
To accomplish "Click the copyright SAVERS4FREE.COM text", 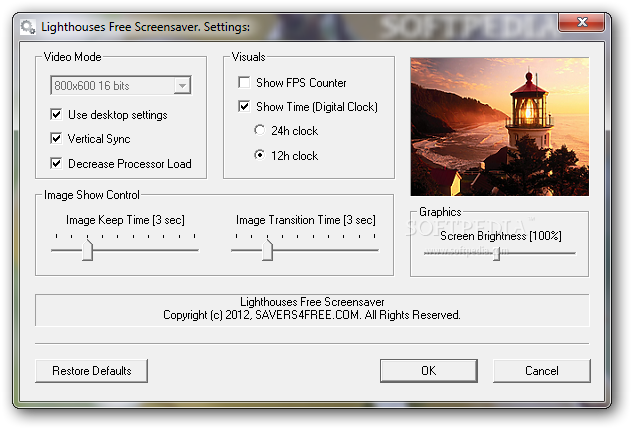I will point(312,315).
